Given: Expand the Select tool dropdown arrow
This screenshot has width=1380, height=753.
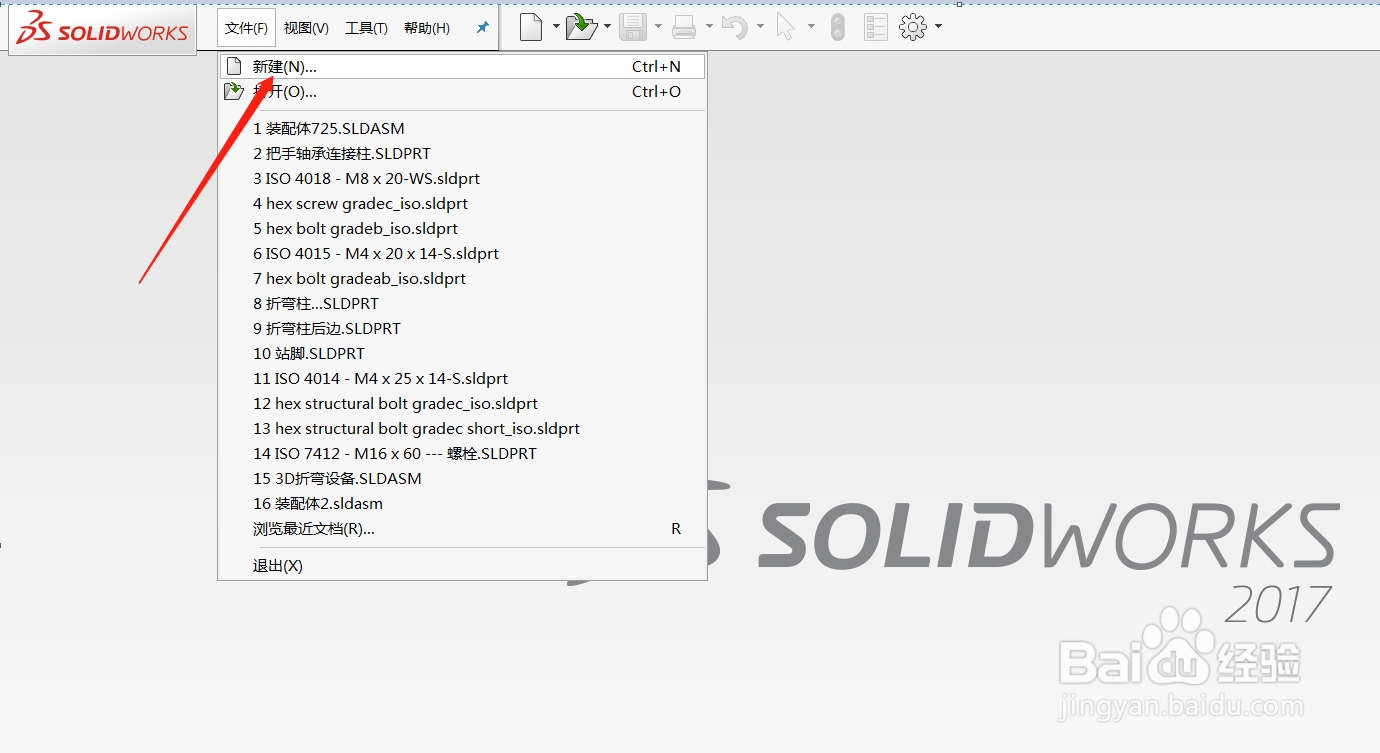Looking at the screenshot, I should tap(811, 27).
